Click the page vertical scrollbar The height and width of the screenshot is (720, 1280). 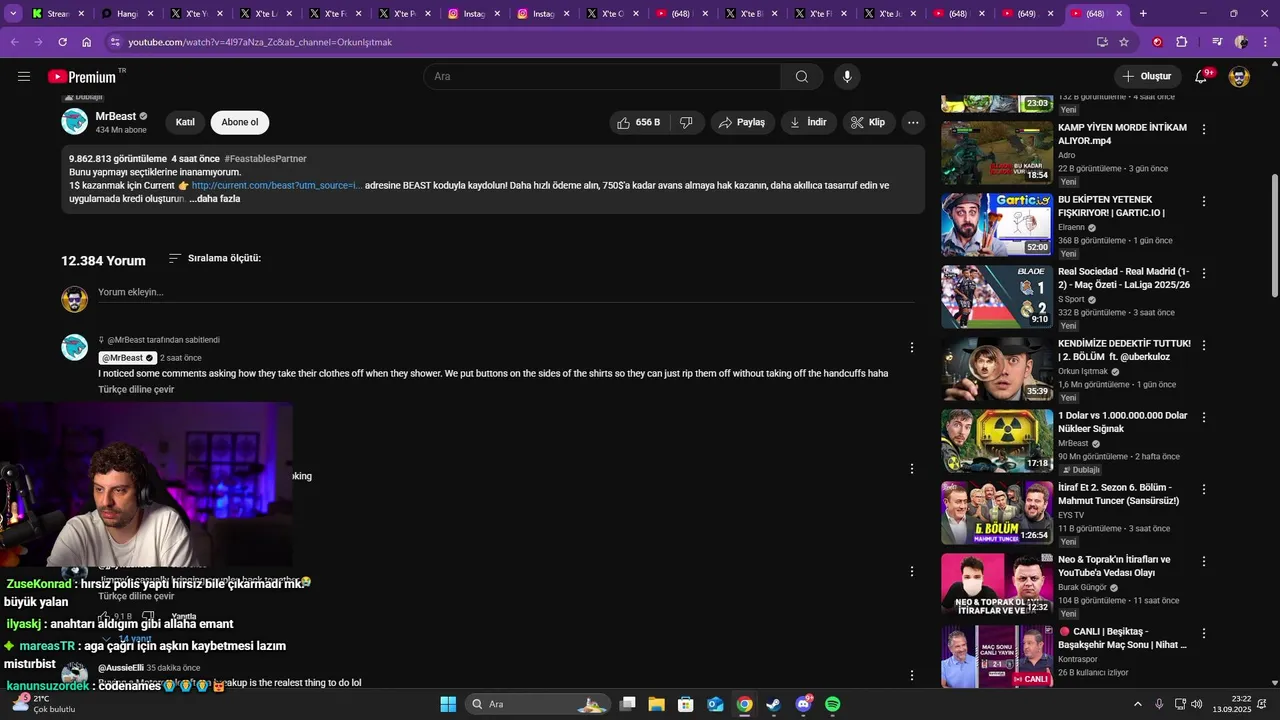1274,235
